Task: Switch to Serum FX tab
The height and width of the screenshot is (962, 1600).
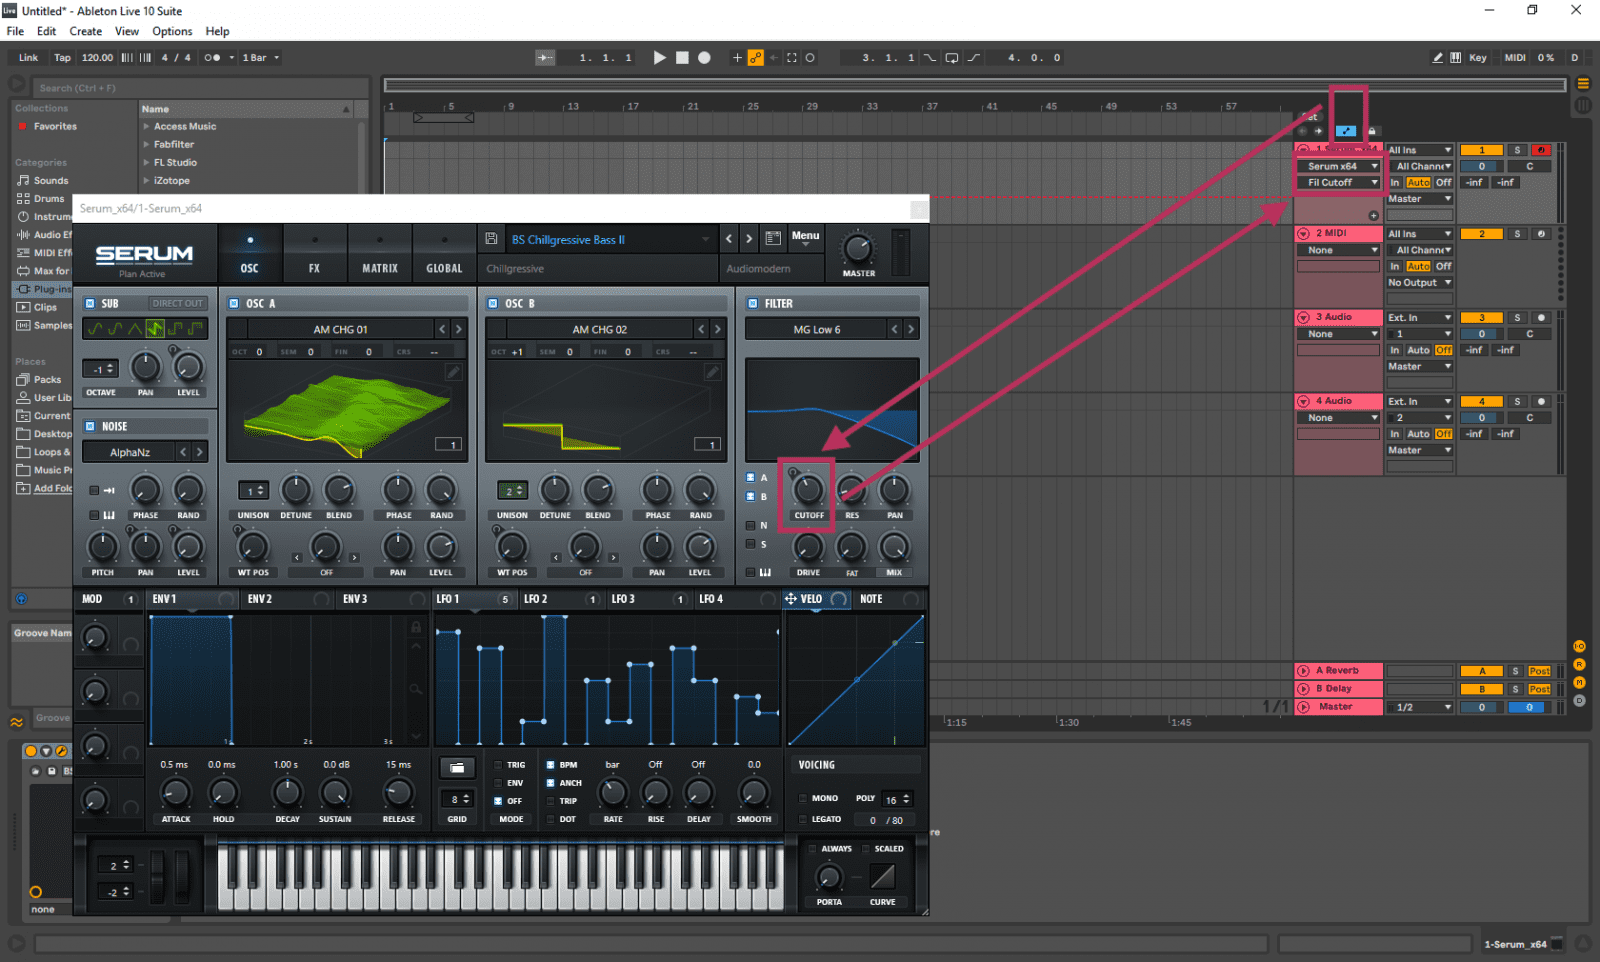Action: pyautogui.click(x=314, y=253)
